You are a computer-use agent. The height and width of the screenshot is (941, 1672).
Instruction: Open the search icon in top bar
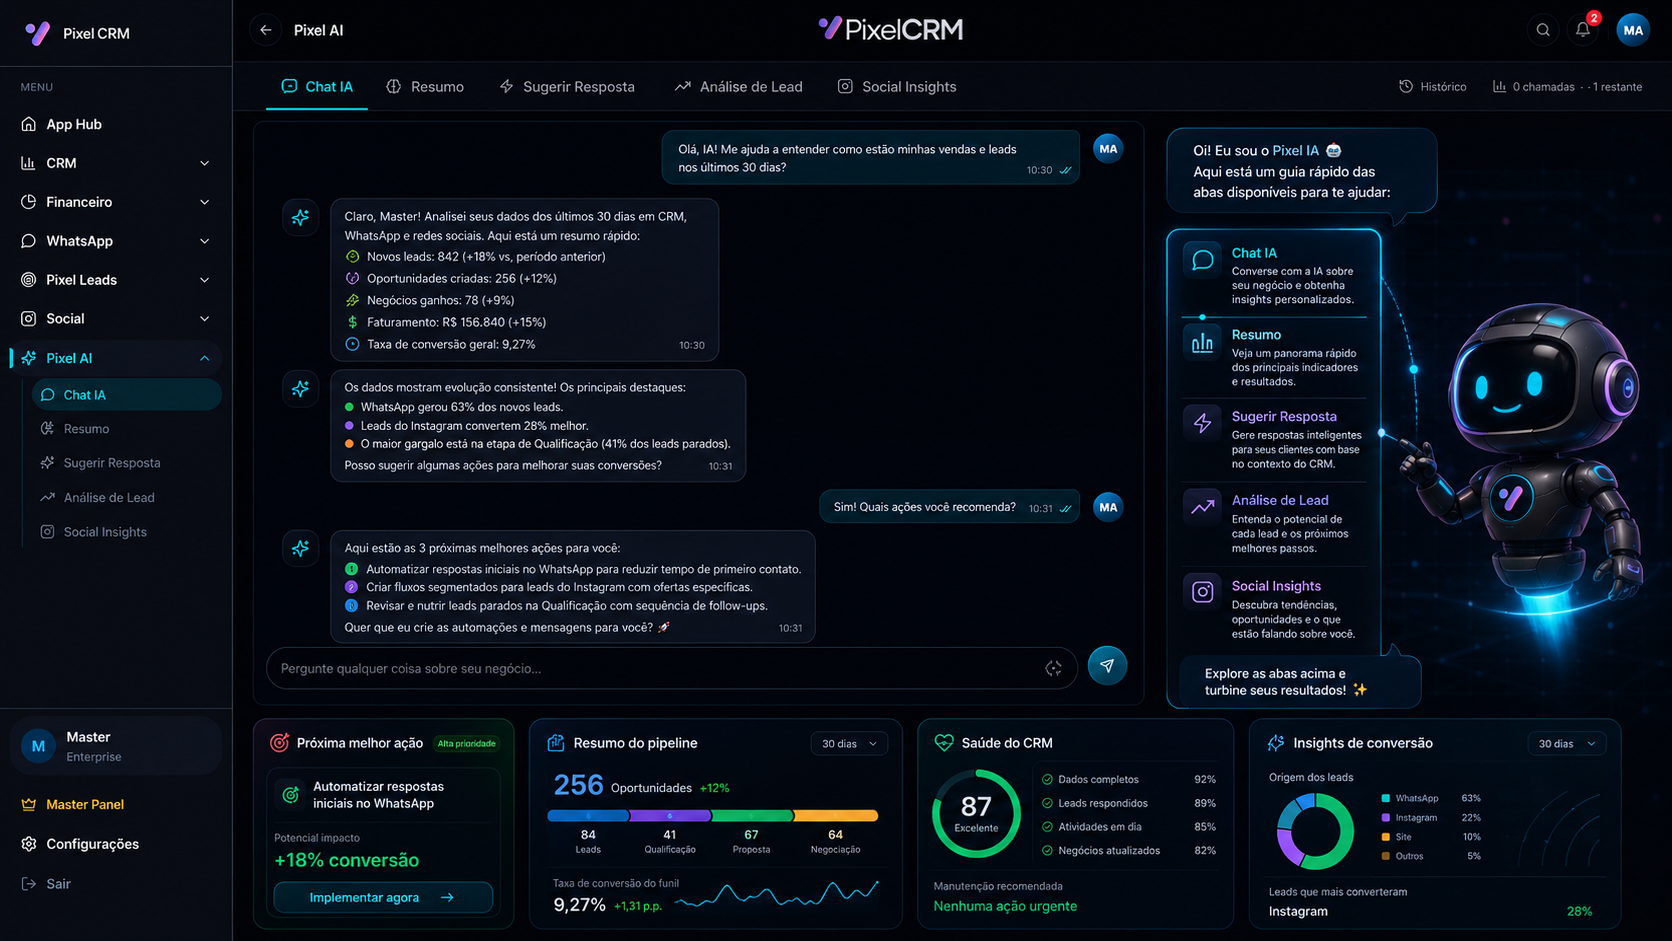(x=1543, y=30)
